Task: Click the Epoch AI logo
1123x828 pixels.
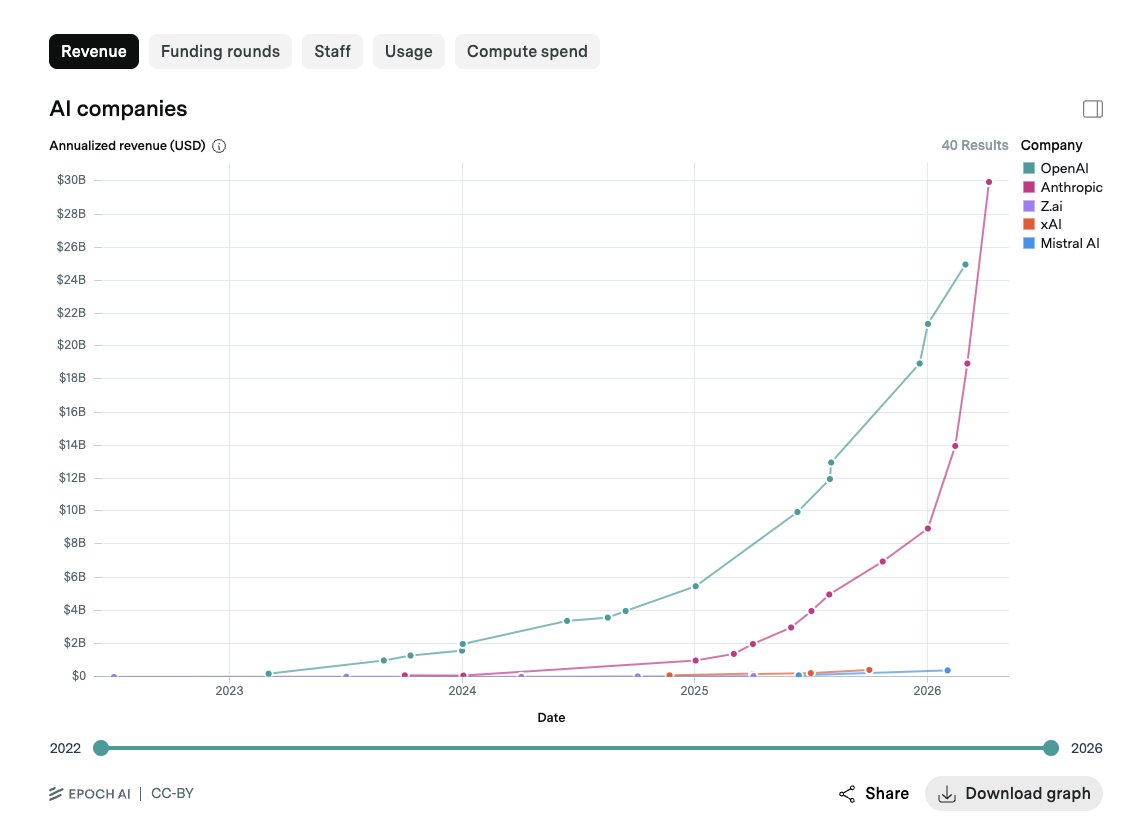Action: [90, 794]
